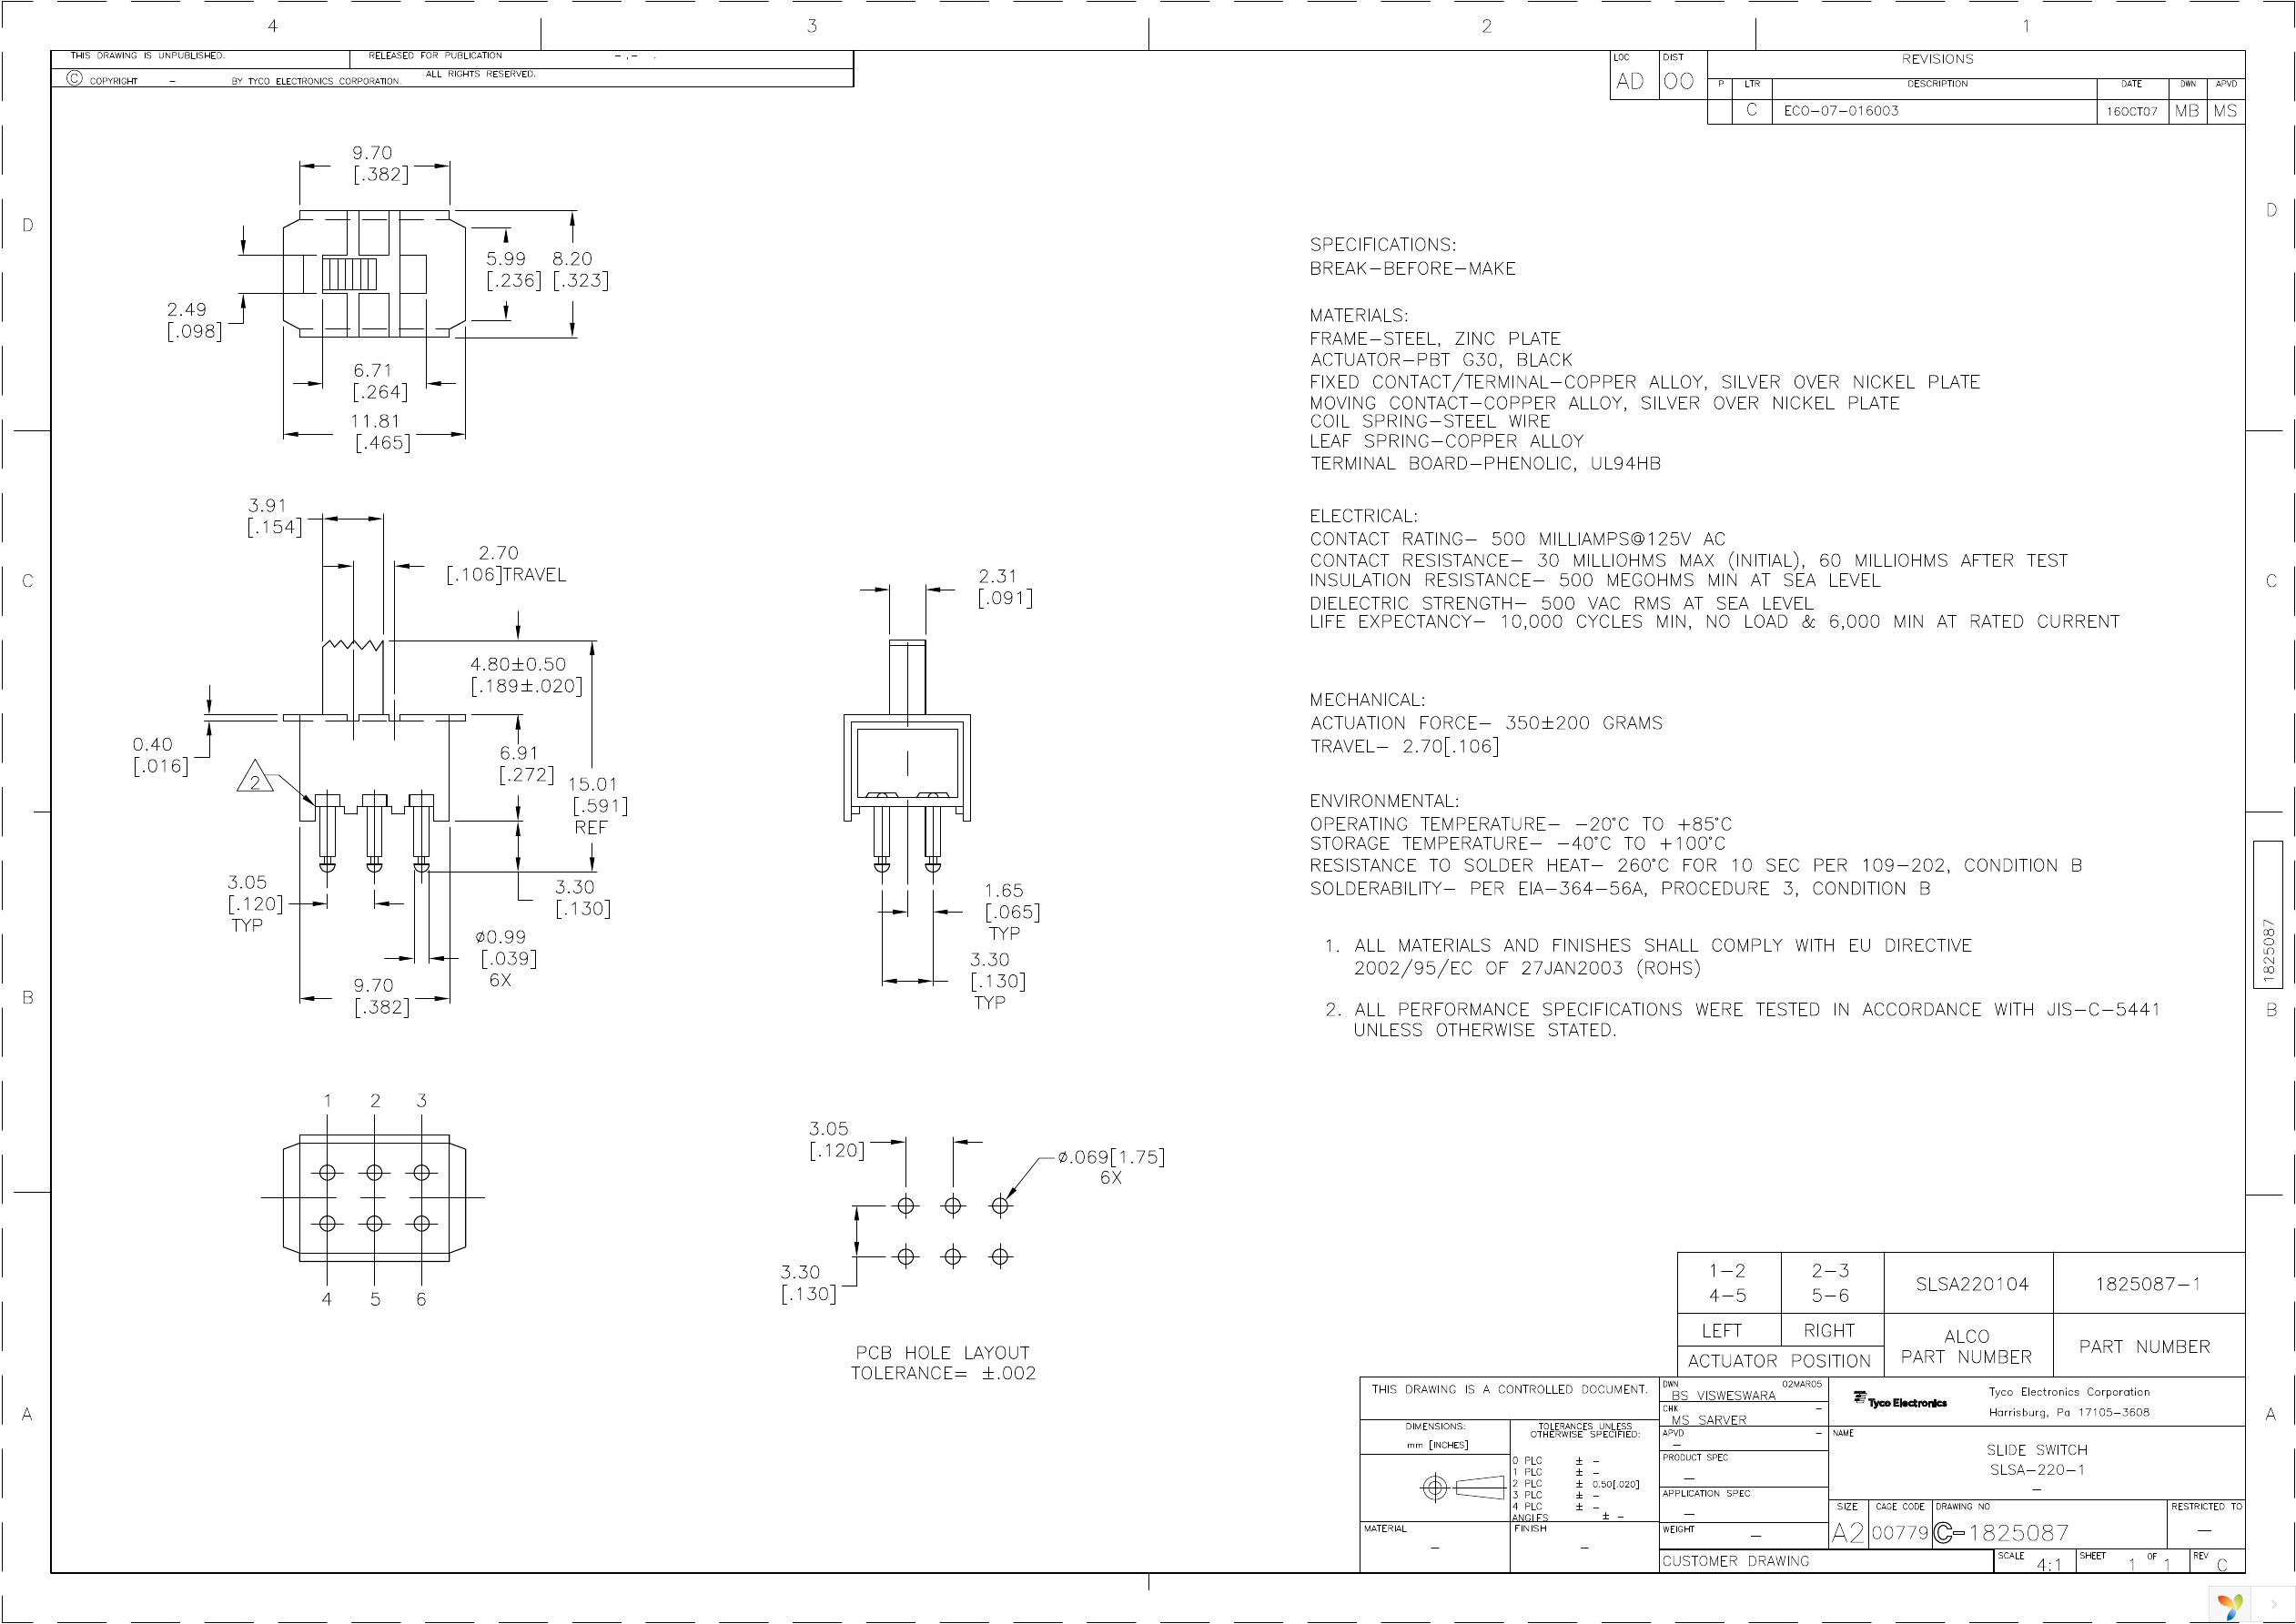Image resolution: width=2296 pixels, height=1624 pixels.
Task: Select the '2.49 [.098]' dimension
Action: 194,321
